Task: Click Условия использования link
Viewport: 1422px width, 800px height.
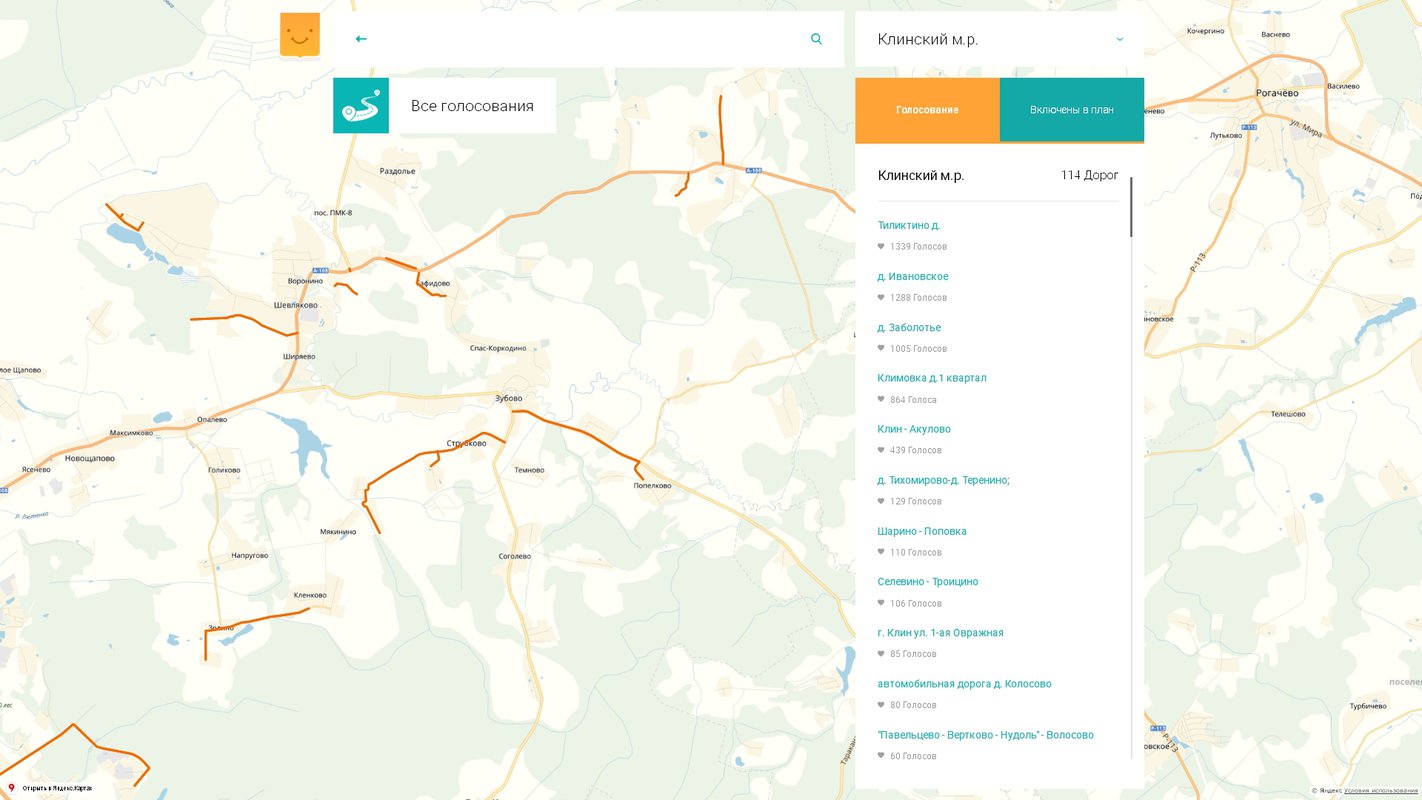Action: click(1381, 791)
